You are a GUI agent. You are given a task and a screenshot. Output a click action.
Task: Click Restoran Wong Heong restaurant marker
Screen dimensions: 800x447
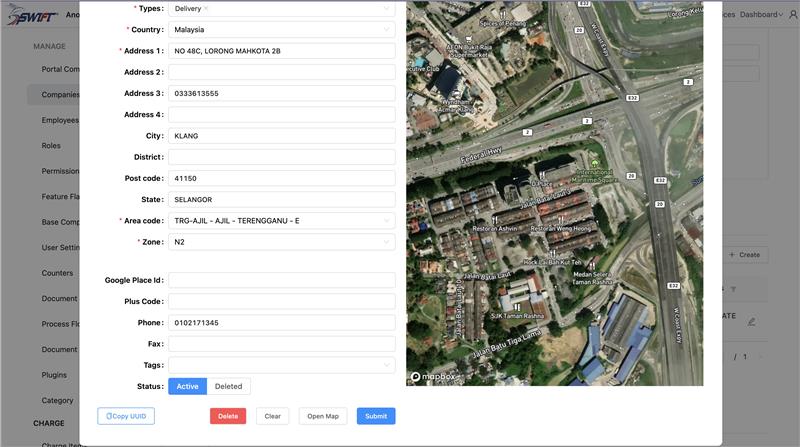pyautogui.click(x=561, y=220)
